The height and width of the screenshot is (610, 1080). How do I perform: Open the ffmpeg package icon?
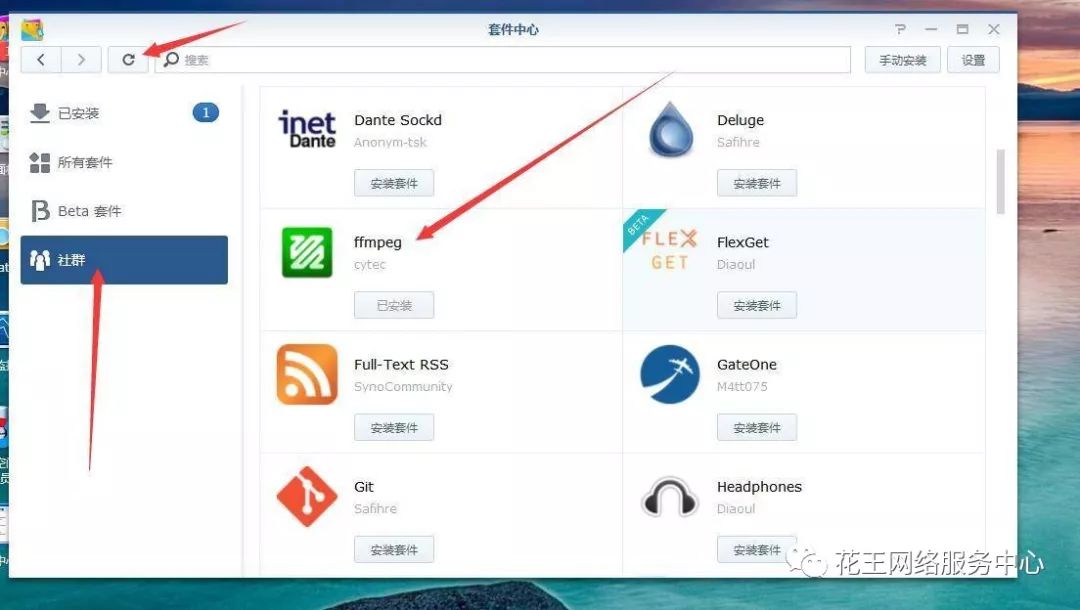tap(306, 252)
